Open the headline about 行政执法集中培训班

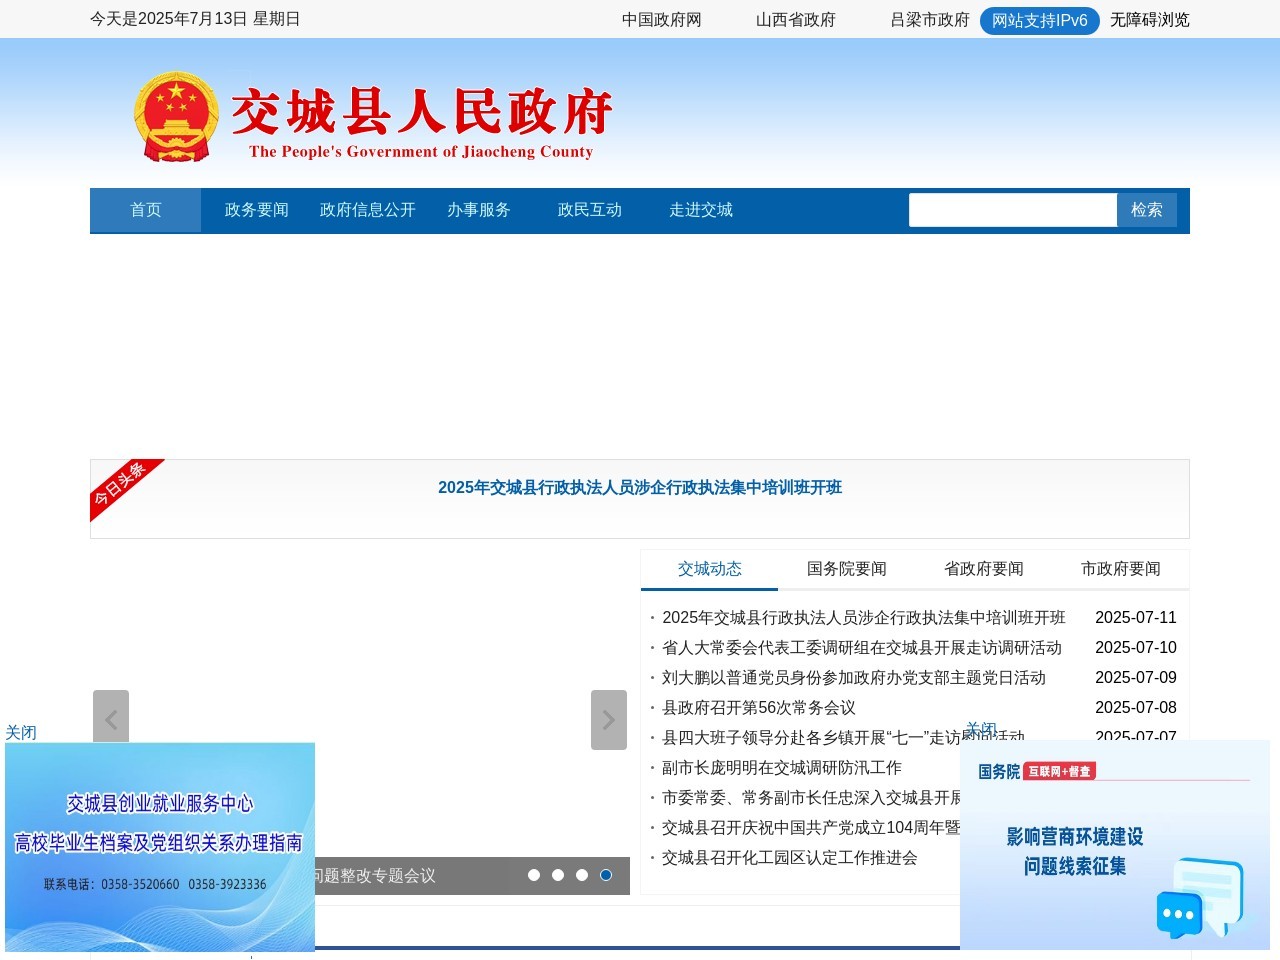[640, 488]
